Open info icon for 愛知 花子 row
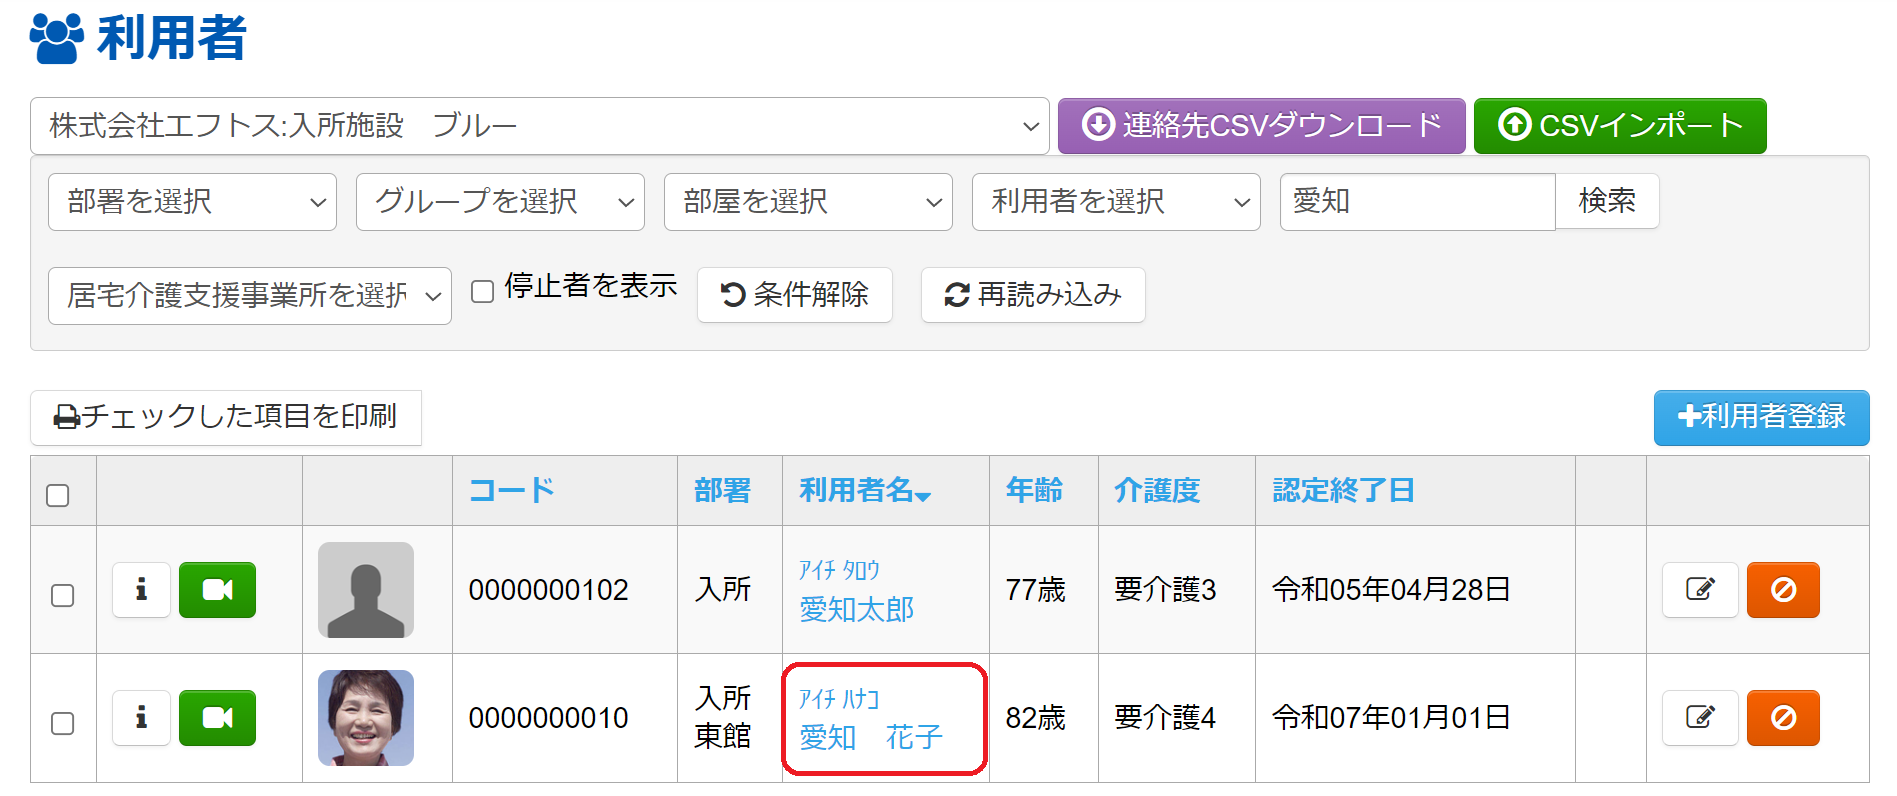1897x796 pixels. (141, 718)
